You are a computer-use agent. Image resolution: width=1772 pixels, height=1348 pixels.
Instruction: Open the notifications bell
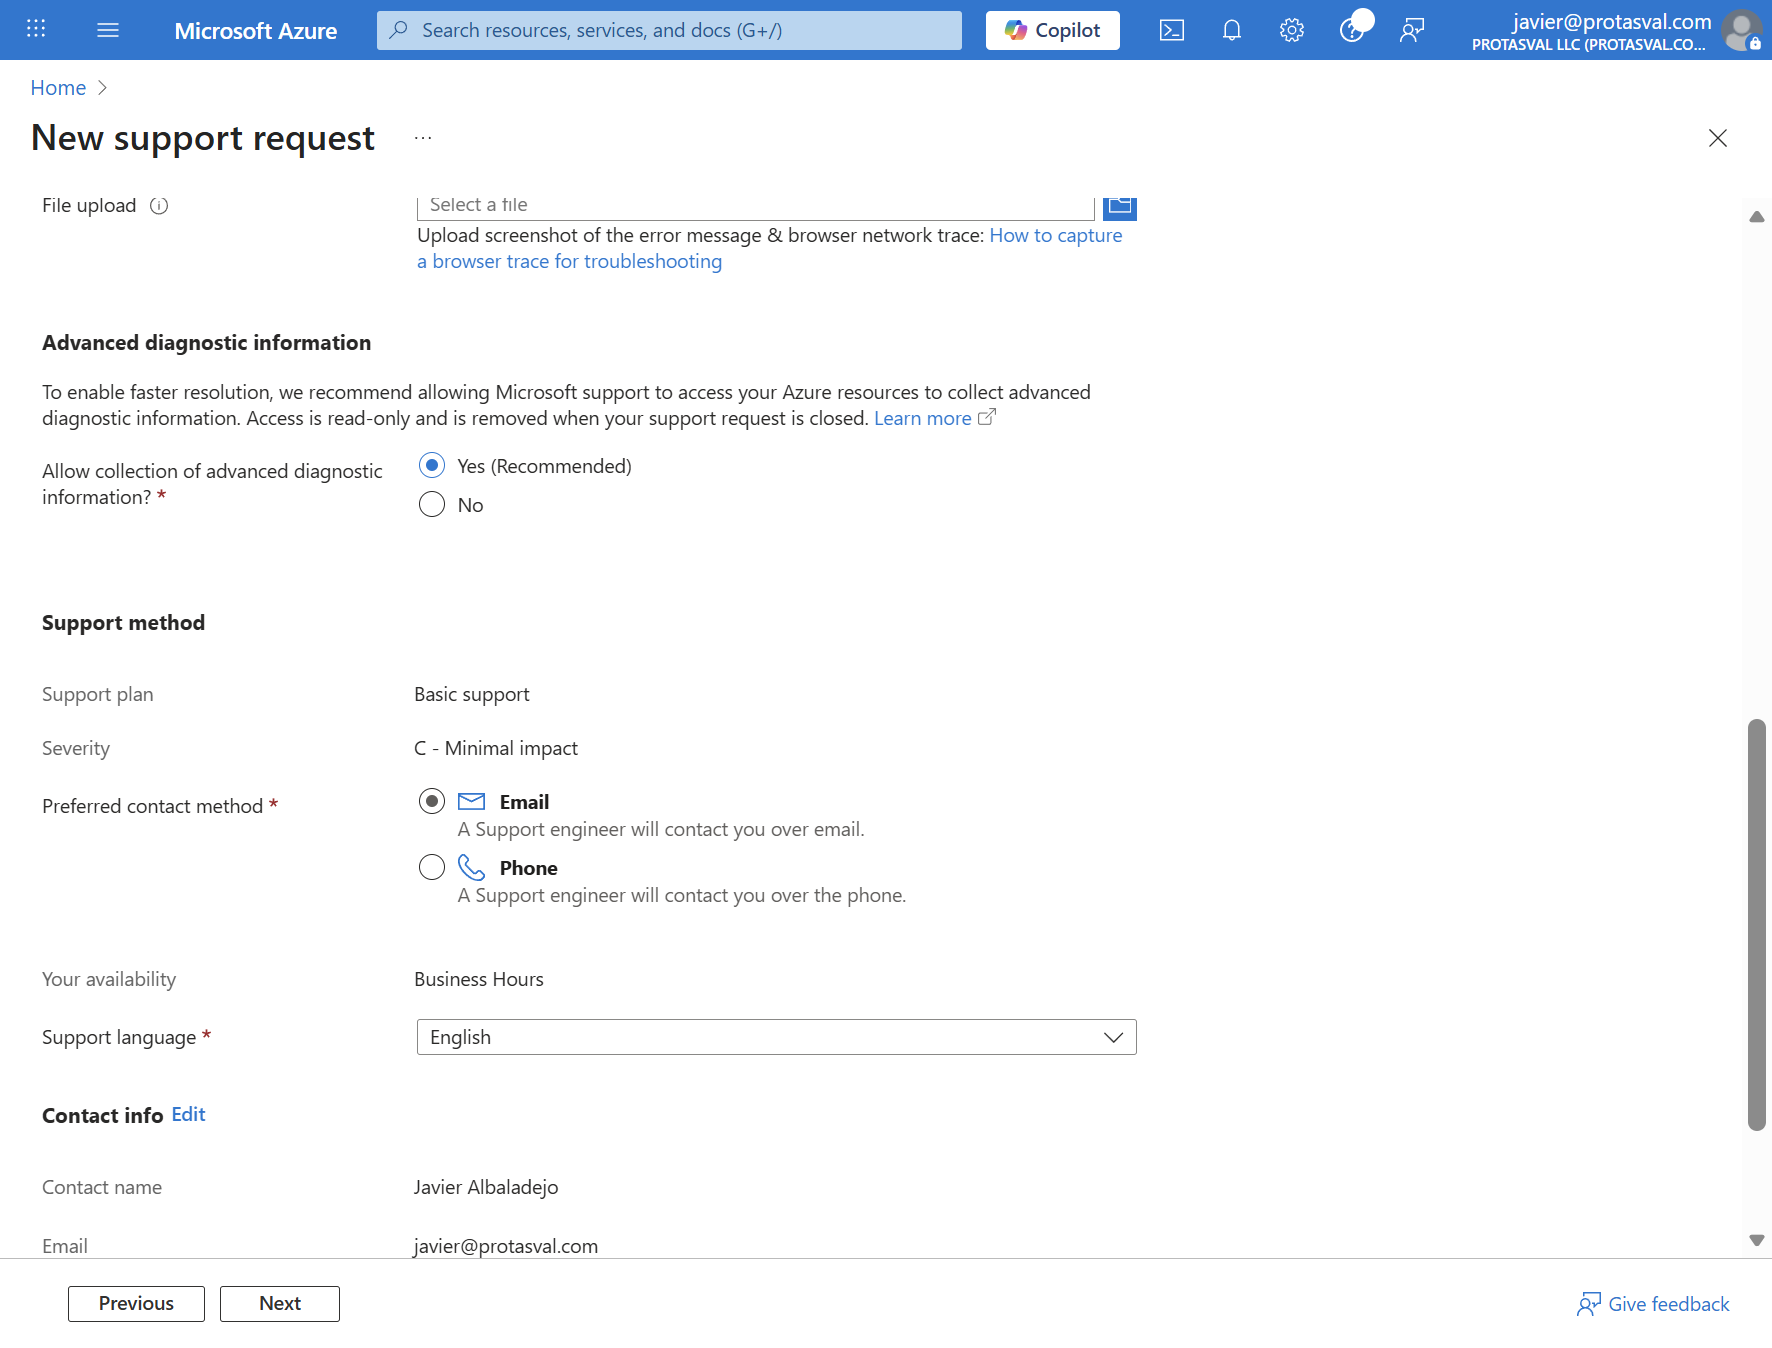1232,30
